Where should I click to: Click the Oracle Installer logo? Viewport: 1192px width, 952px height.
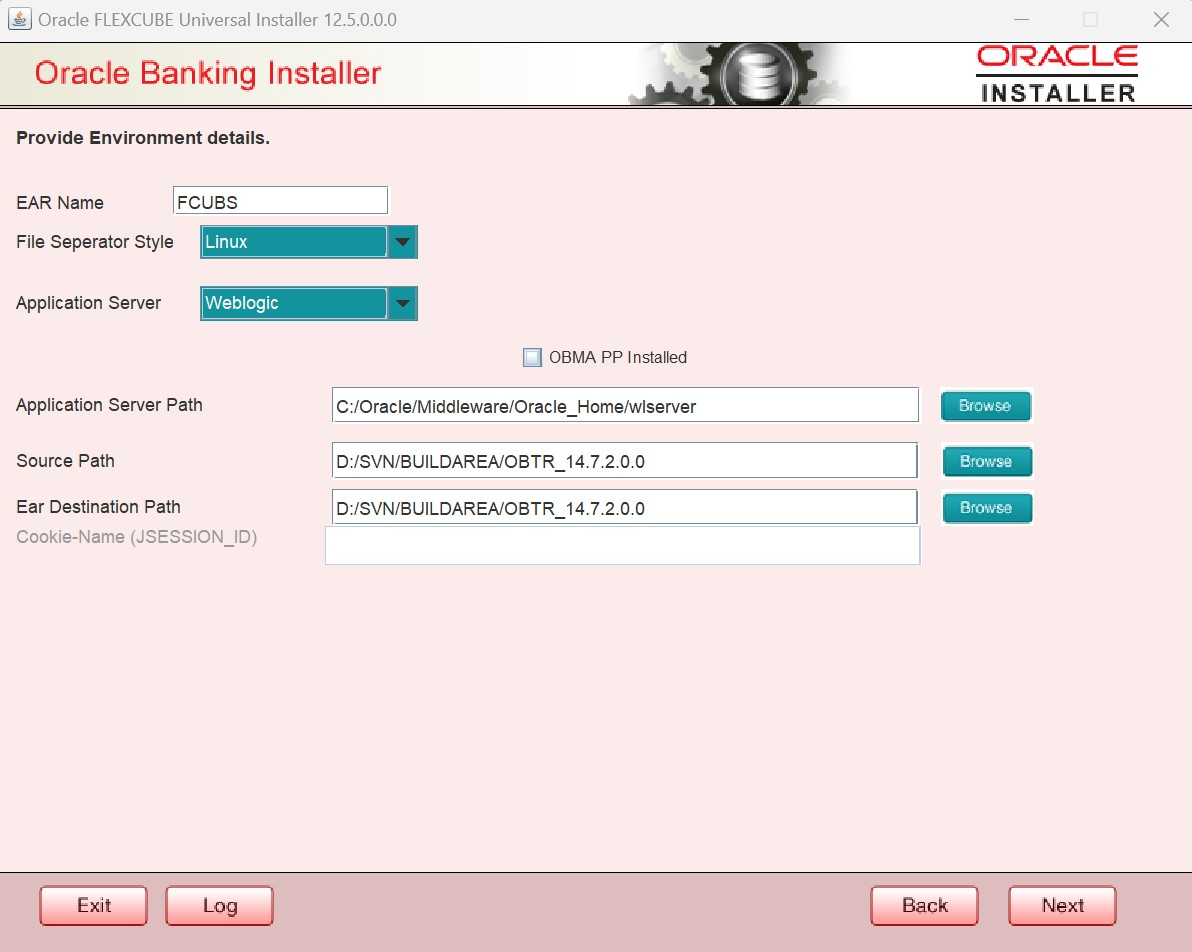pos(1057,74)
